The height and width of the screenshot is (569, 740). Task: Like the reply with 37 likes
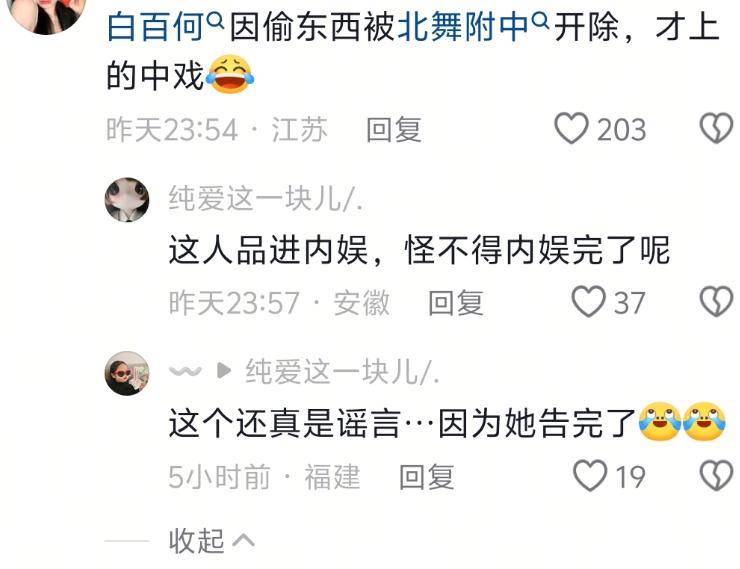(589, 301)
